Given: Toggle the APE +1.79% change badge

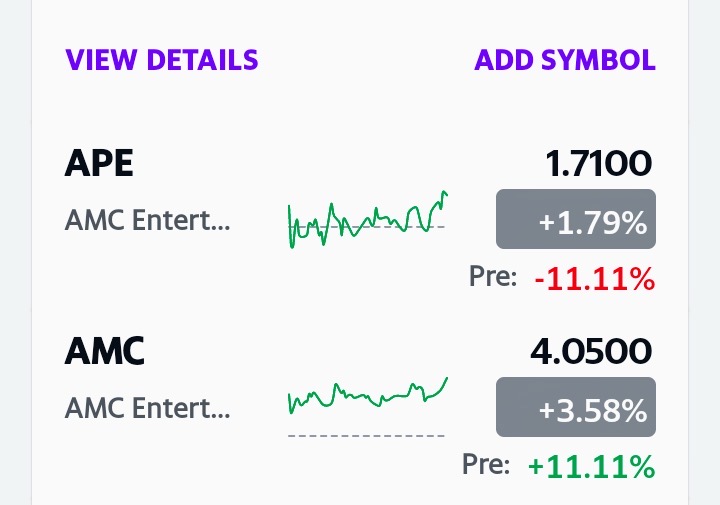Looking at the screenshot, I should pos(576,219).
